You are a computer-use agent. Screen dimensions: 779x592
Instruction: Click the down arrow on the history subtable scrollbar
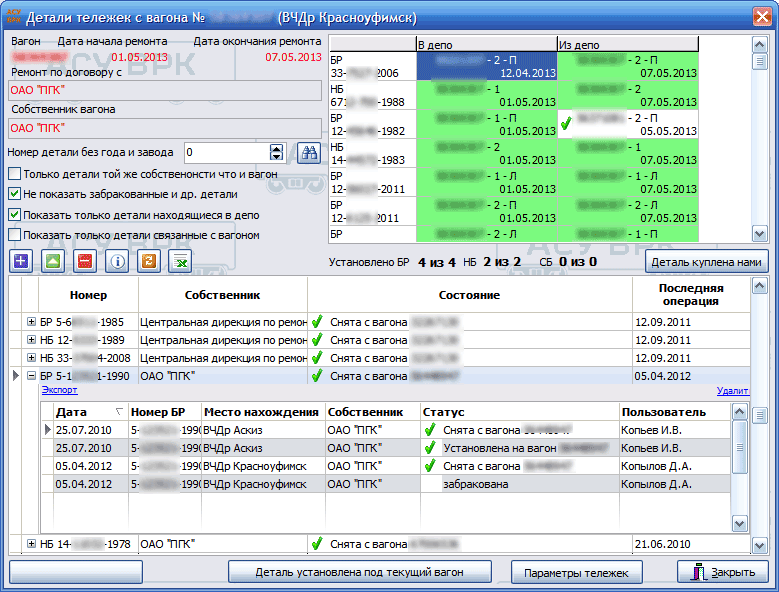[740, 523]
